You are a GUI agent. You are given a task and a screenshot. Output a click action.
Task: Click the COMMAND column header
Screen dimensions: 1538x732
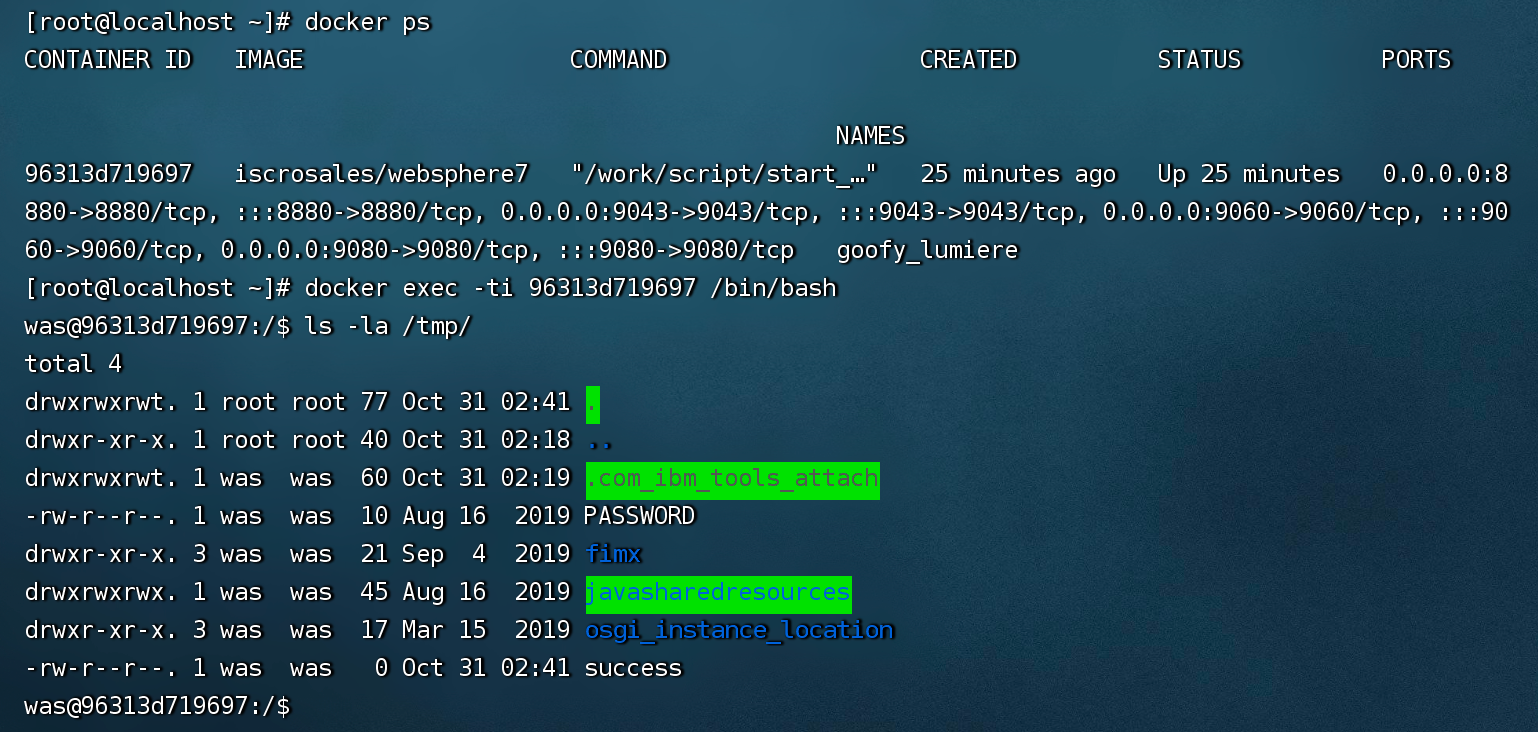click(x=618, y=60)
